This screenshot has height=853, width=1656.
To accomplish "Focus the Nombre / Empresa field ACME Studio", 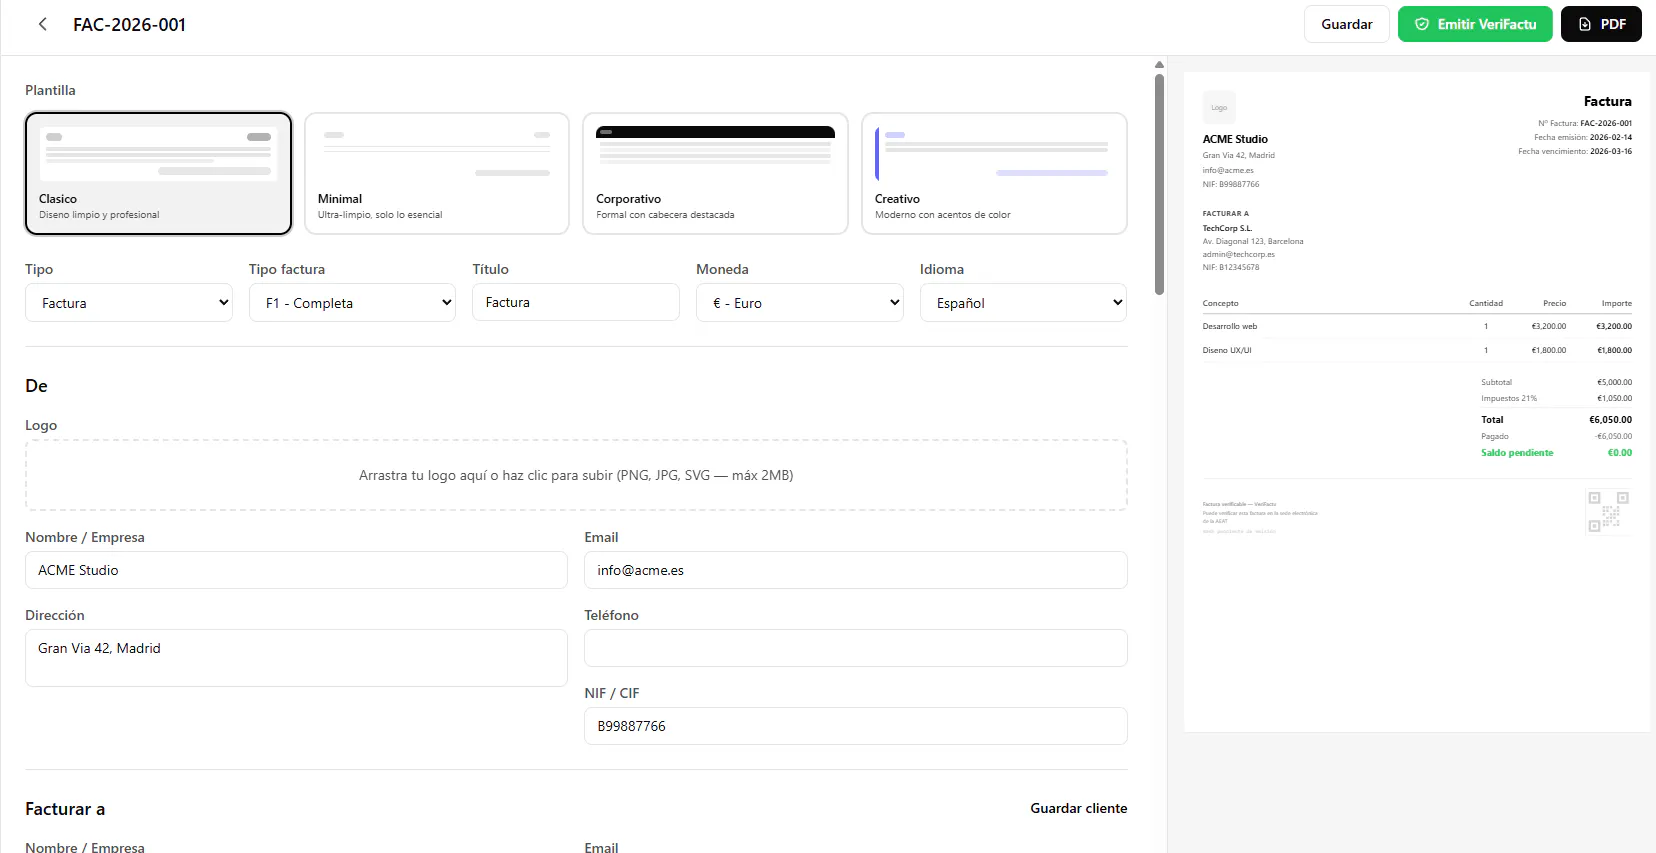I will [x=296, y=570].
